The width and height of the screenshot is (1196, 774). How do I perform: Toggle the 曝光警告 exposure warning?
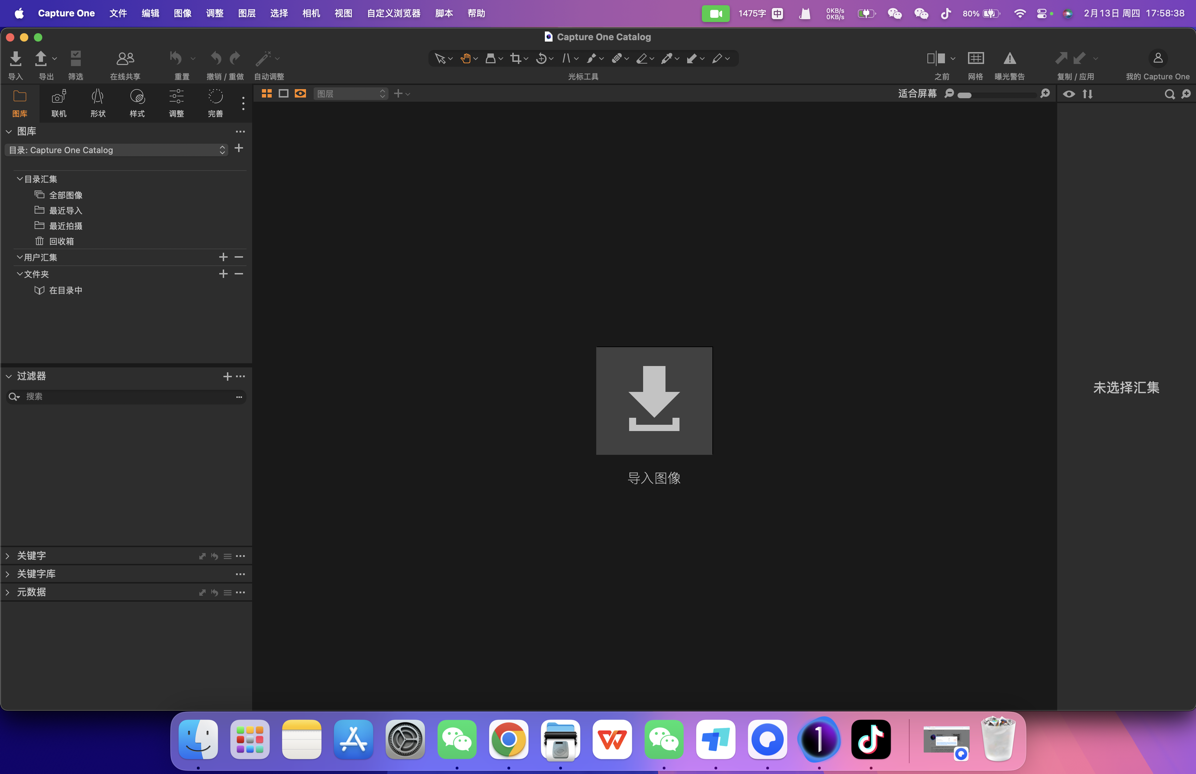(x=1009, y=58)
